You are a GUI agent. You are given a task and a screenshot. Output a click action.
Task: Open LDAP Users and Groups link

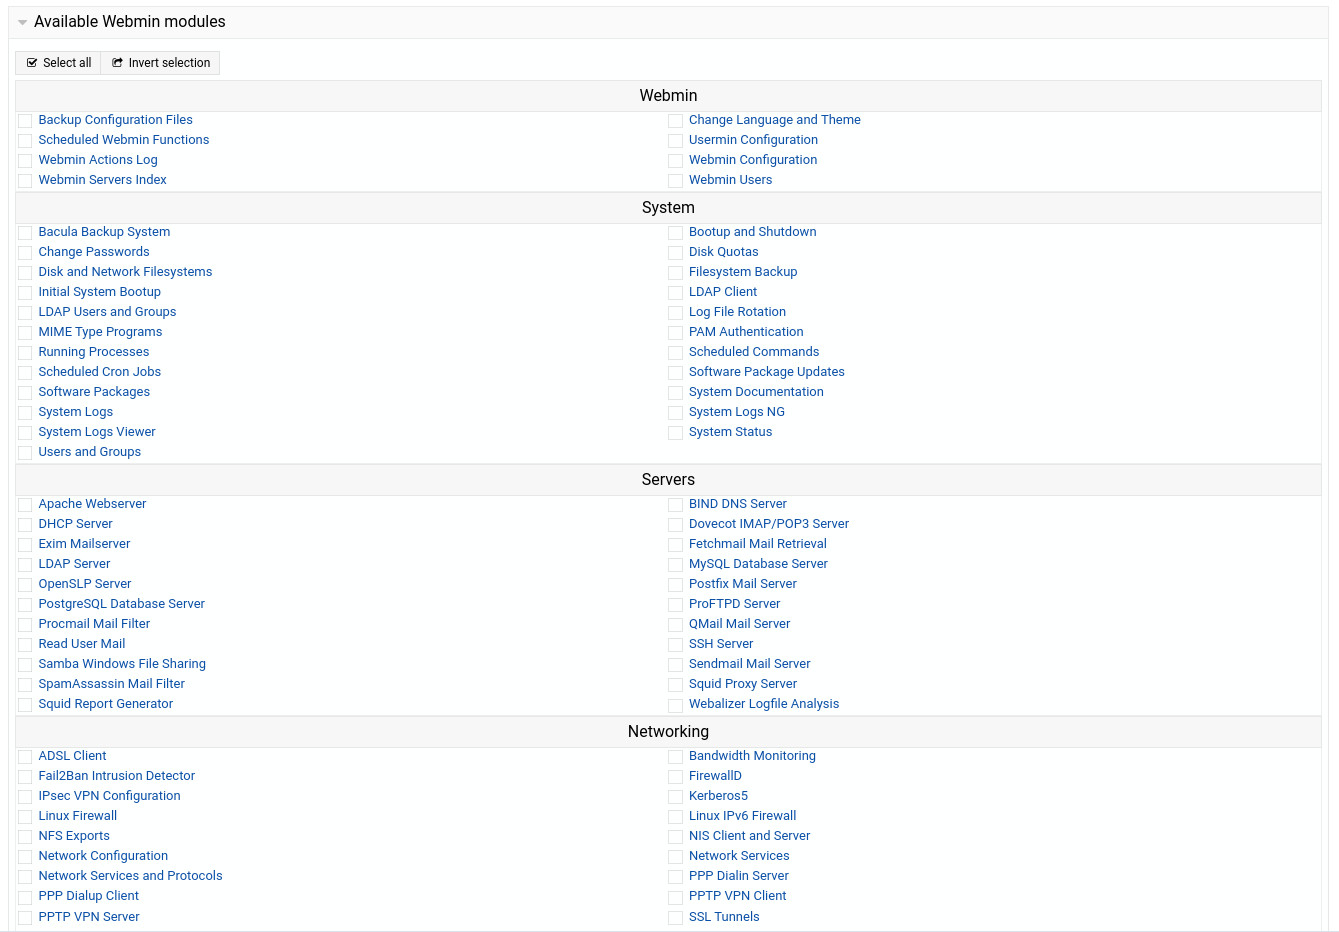[107, 312]
